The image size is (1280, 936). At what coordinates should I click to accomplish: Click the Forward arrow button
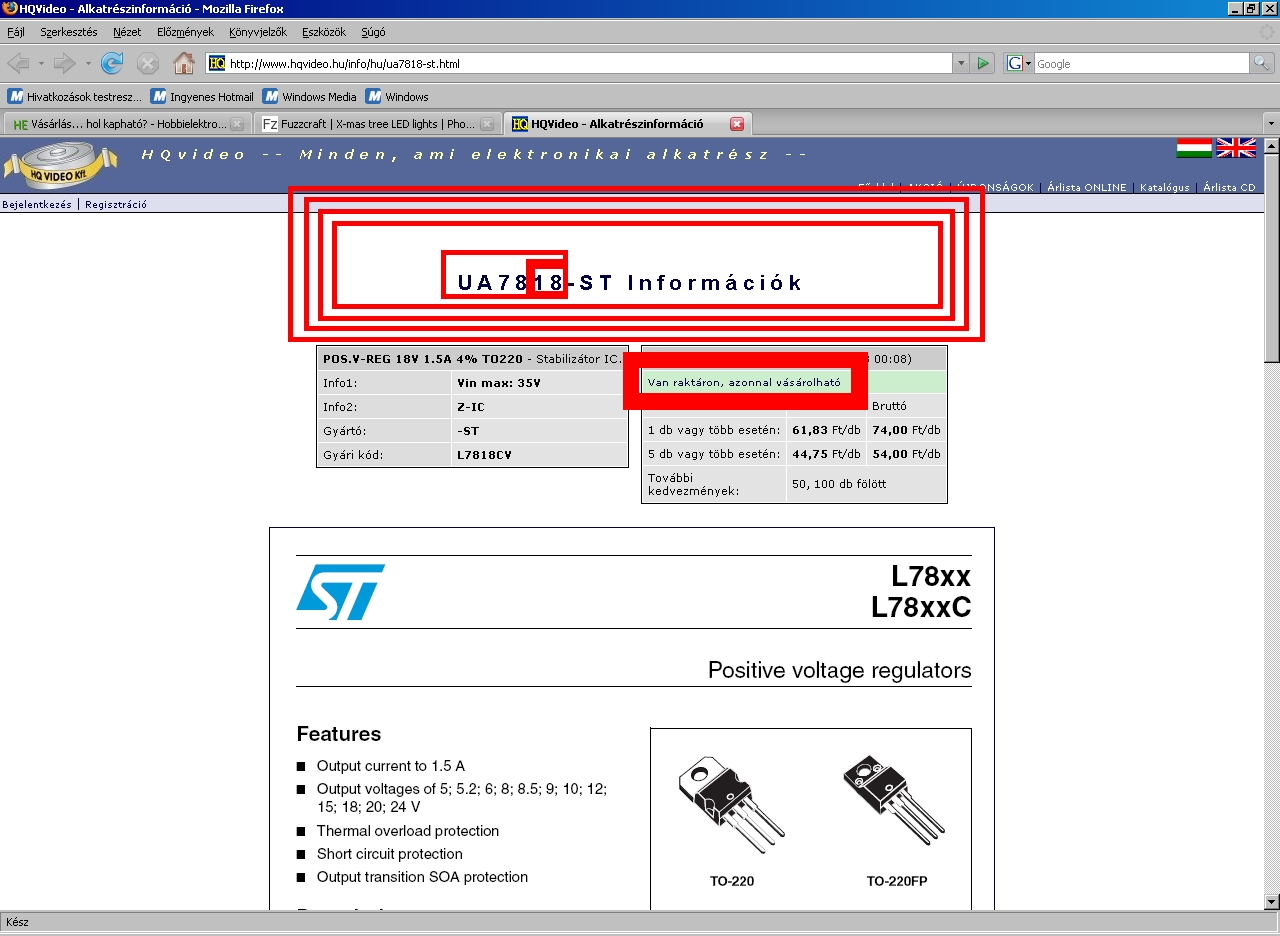click(65, 63)
